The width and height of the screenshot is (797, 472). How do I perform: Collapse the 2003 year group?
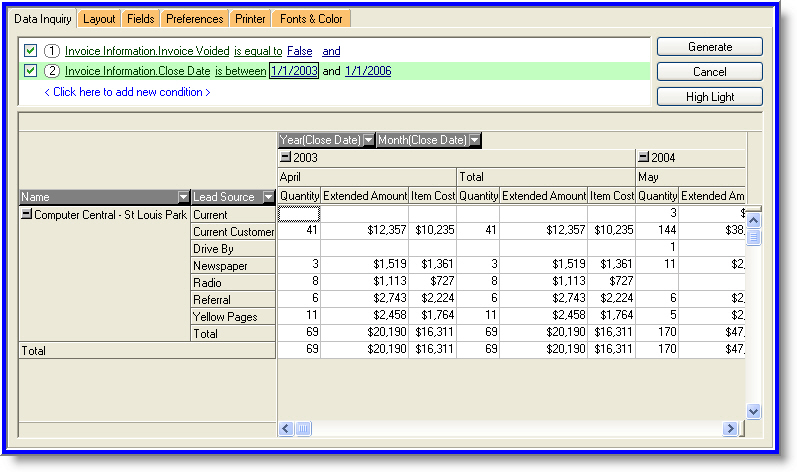[286, 158]
